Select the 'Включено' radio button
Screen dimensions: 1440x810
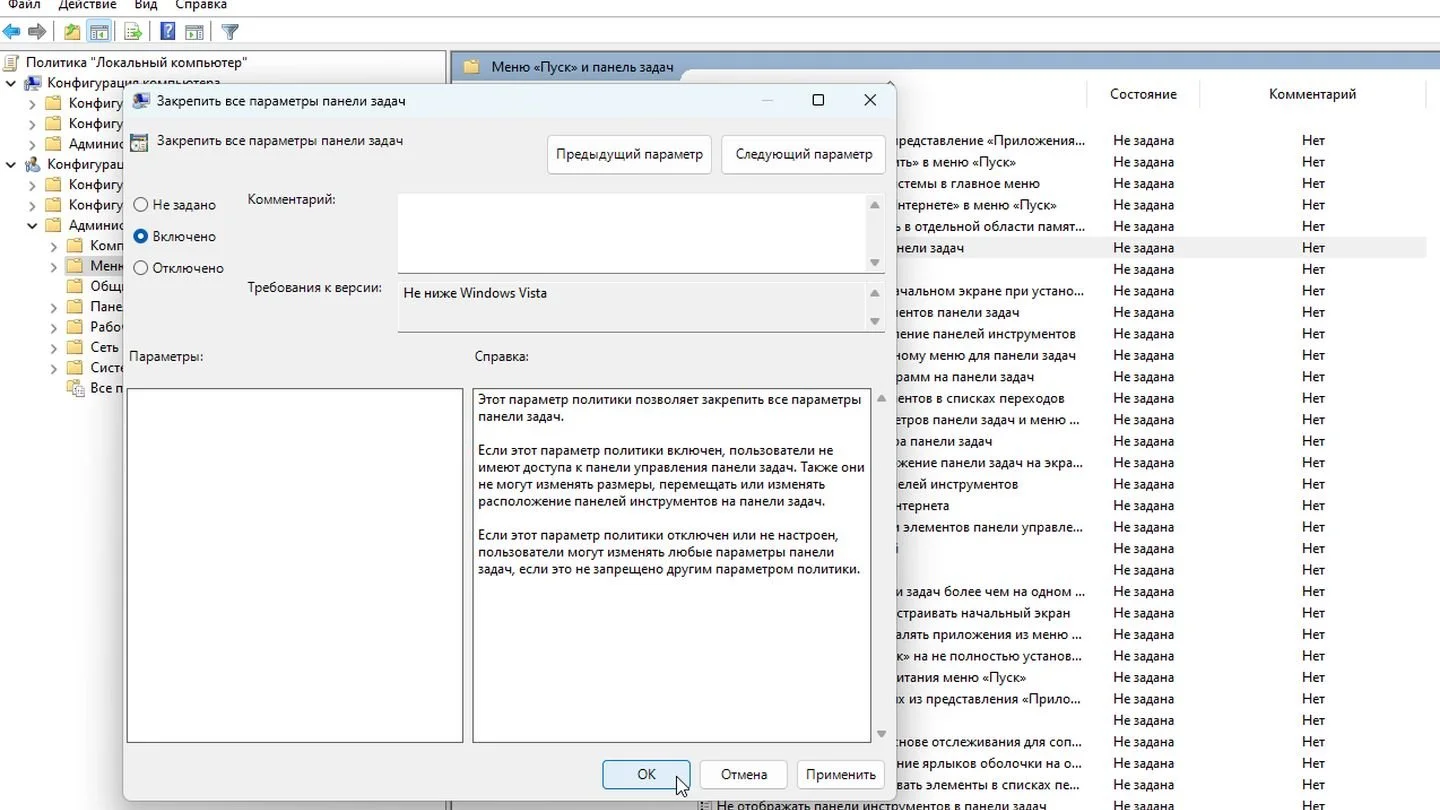[x=140, y=236]
